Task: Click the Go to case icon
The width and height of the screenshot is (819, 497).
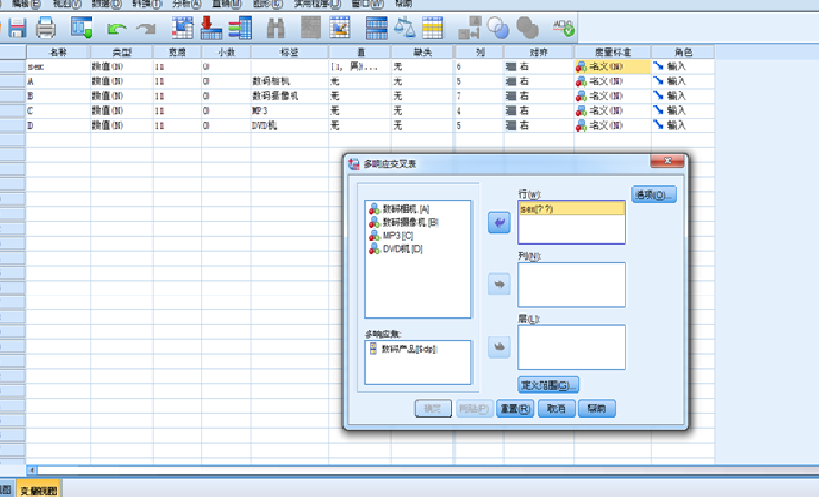Action: pos(182,28)
